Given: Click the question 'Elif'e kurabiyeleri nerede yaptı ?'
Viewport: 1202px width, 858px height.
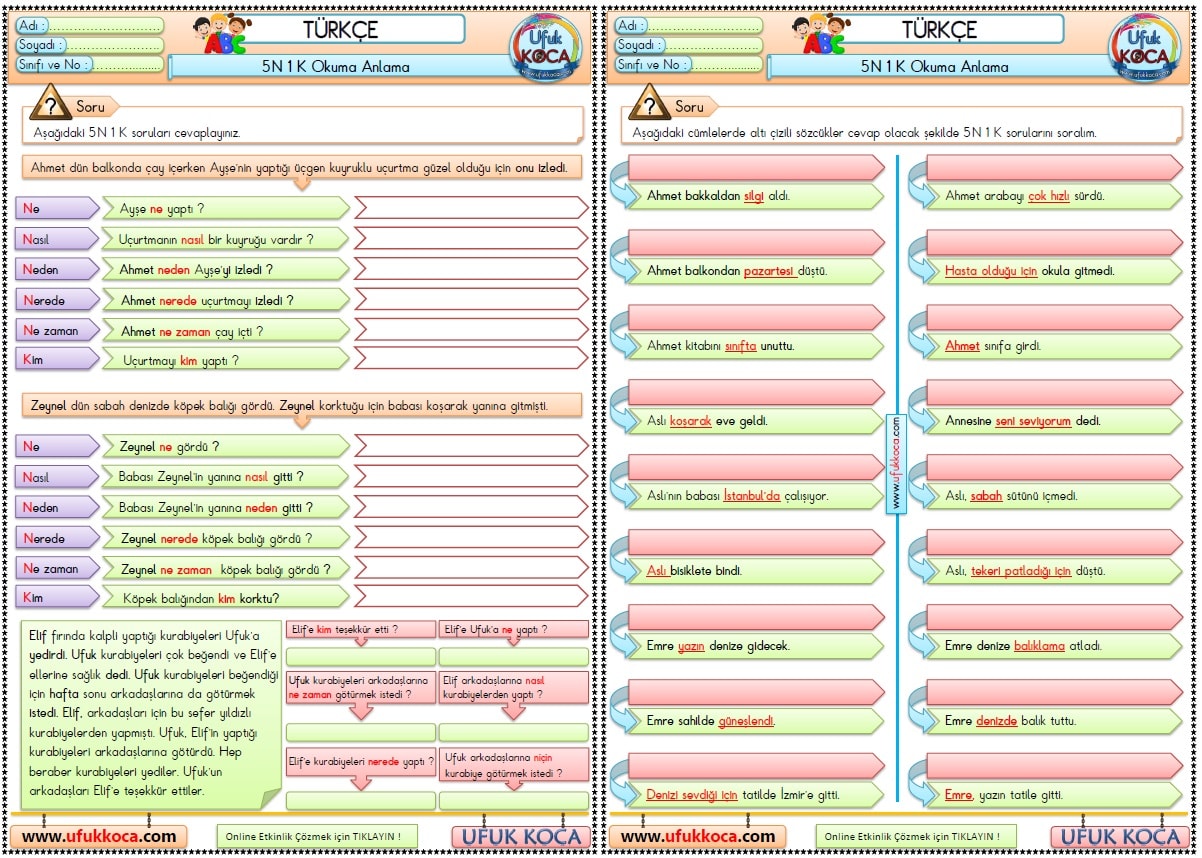Looking at the screenshot, I should (361, 761).
